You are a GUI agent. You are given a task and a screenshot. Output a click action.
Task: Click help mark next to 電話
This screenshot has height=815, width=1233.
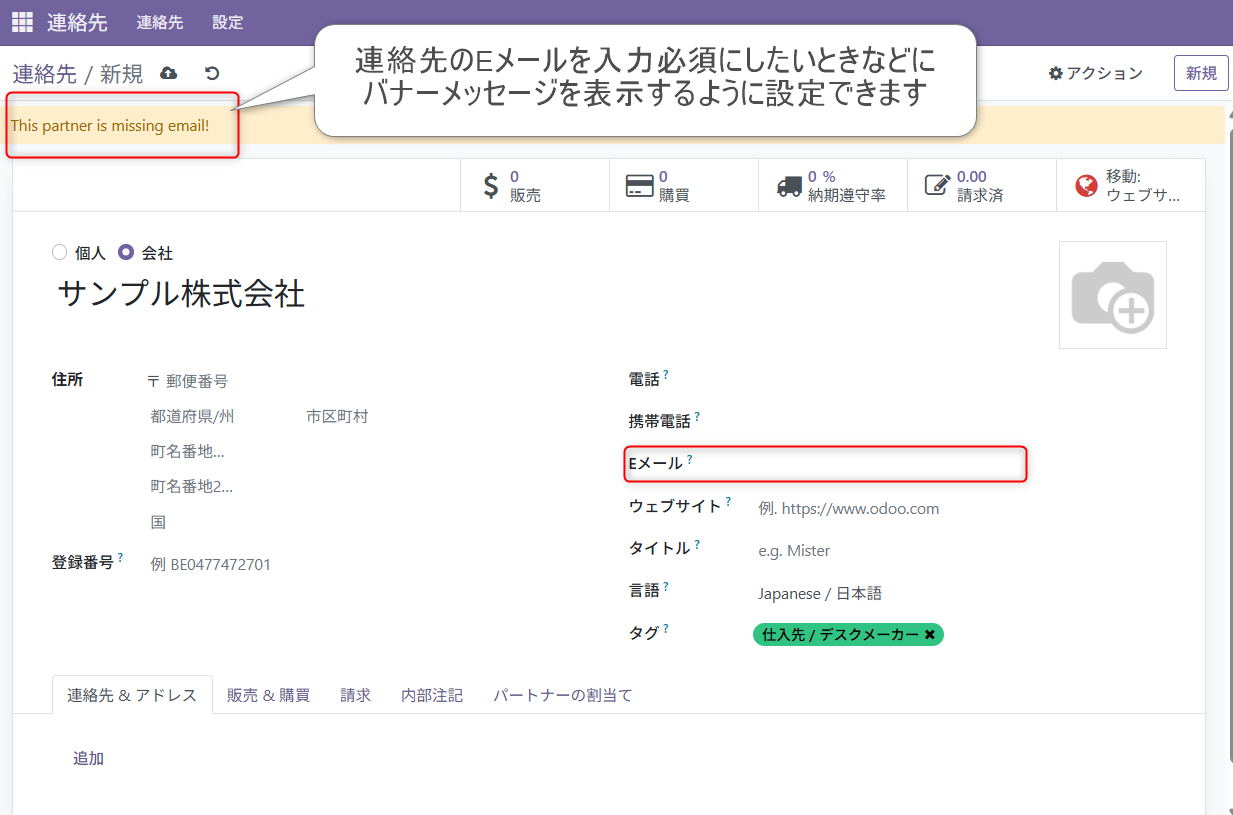666,374
